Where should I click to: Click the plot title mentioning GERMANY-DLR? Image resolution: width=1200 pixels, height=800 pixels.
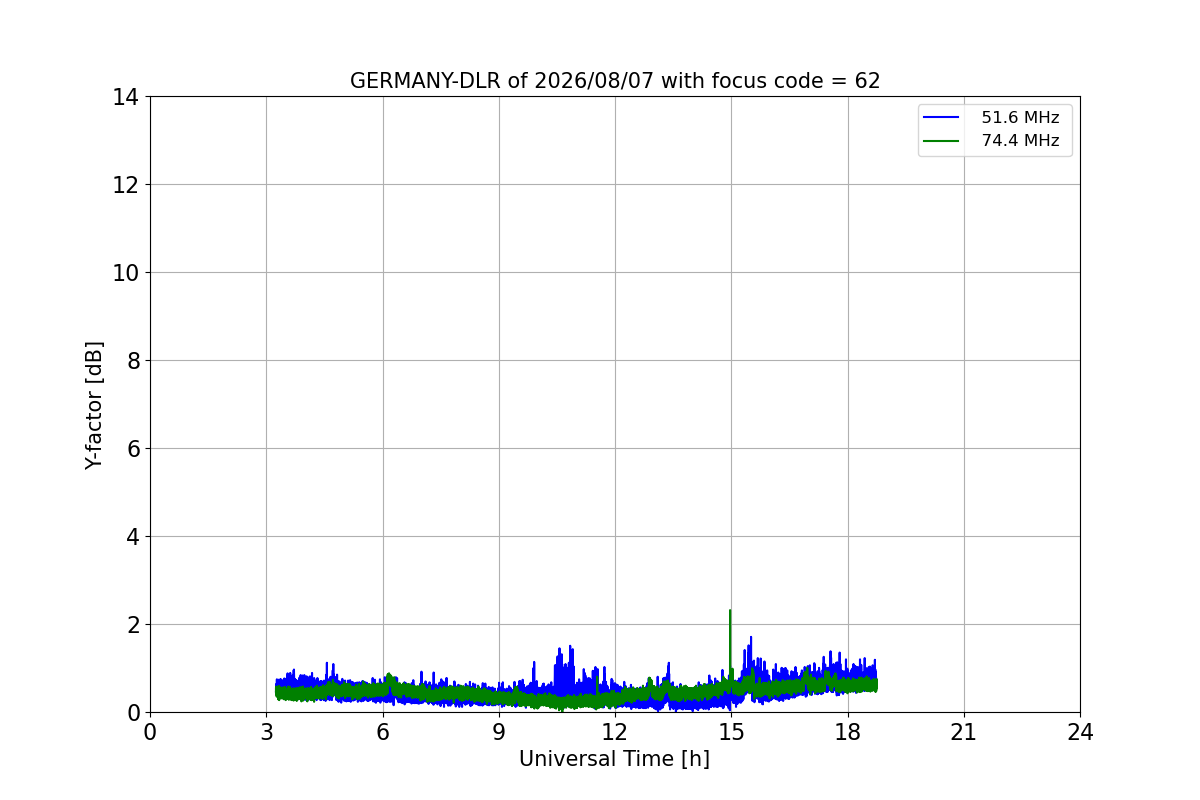[x=615, y=81]
